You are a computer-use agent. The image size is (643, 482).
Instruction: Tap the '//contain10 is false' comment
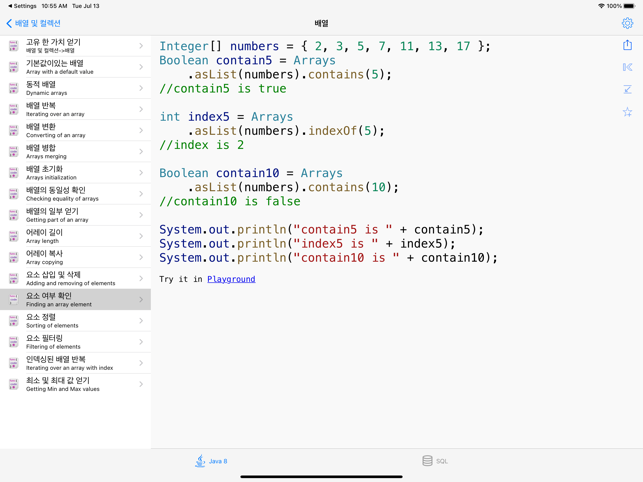pyautogui.click(x=230, y=201)
